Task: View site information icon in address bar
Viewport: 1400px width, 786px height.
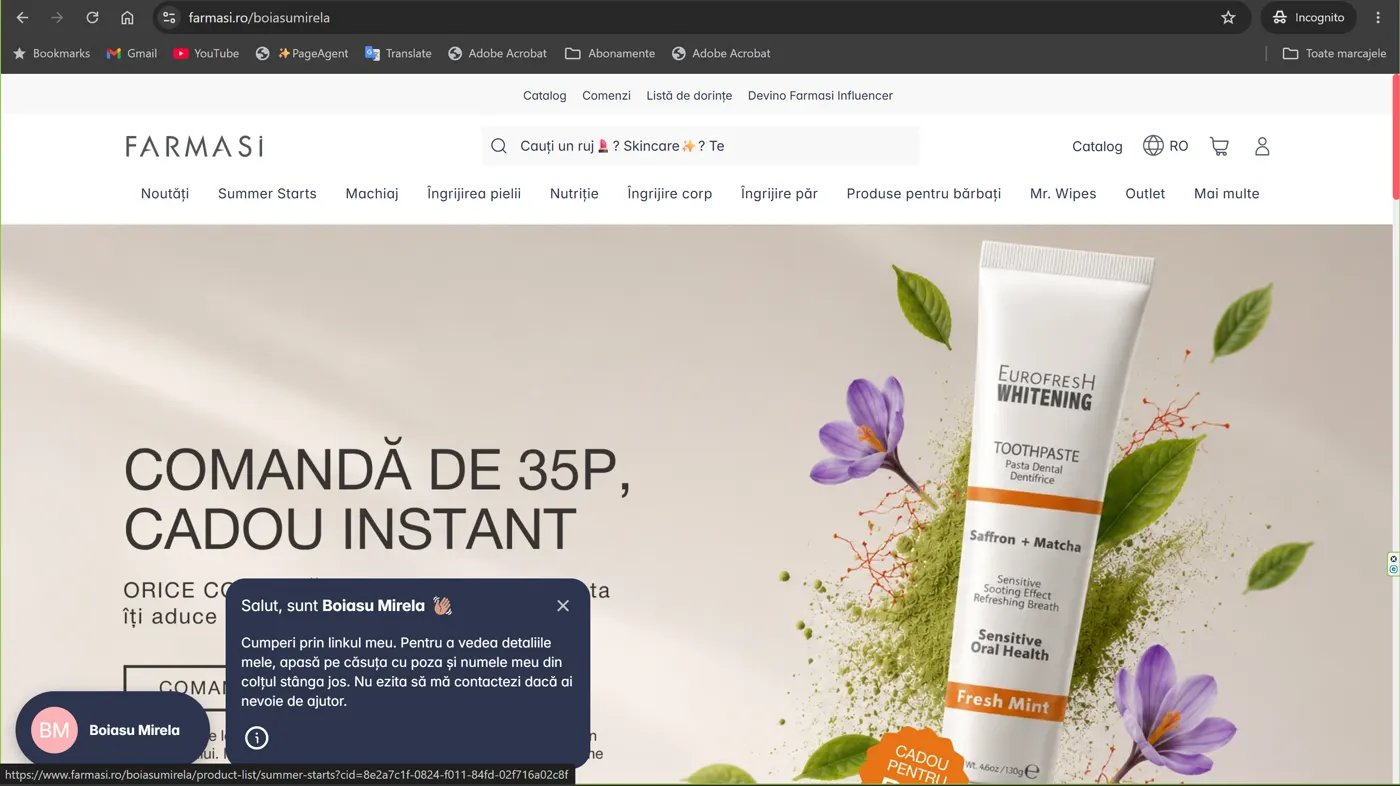Action: [x=169, y=18]
